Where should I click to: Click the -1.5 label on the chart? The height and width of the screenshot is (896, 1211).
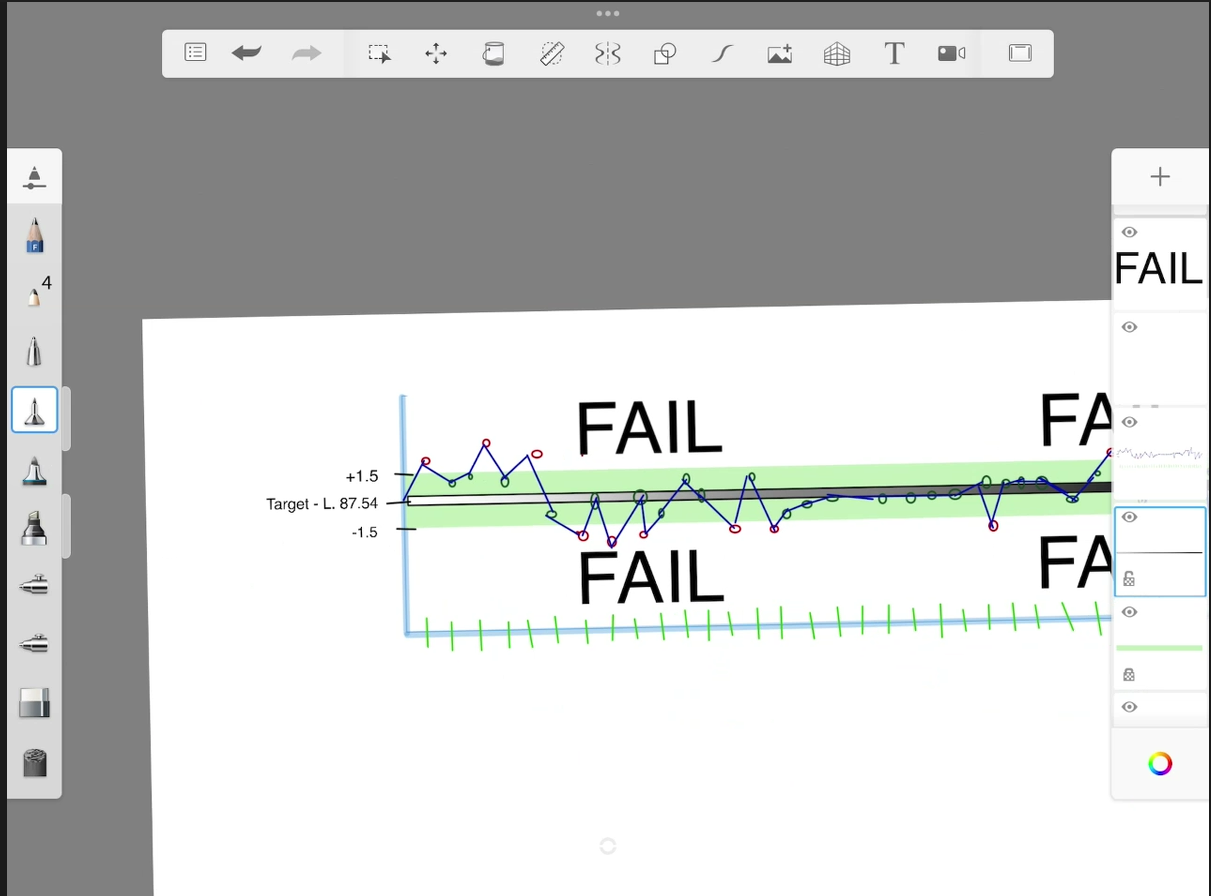364,532
